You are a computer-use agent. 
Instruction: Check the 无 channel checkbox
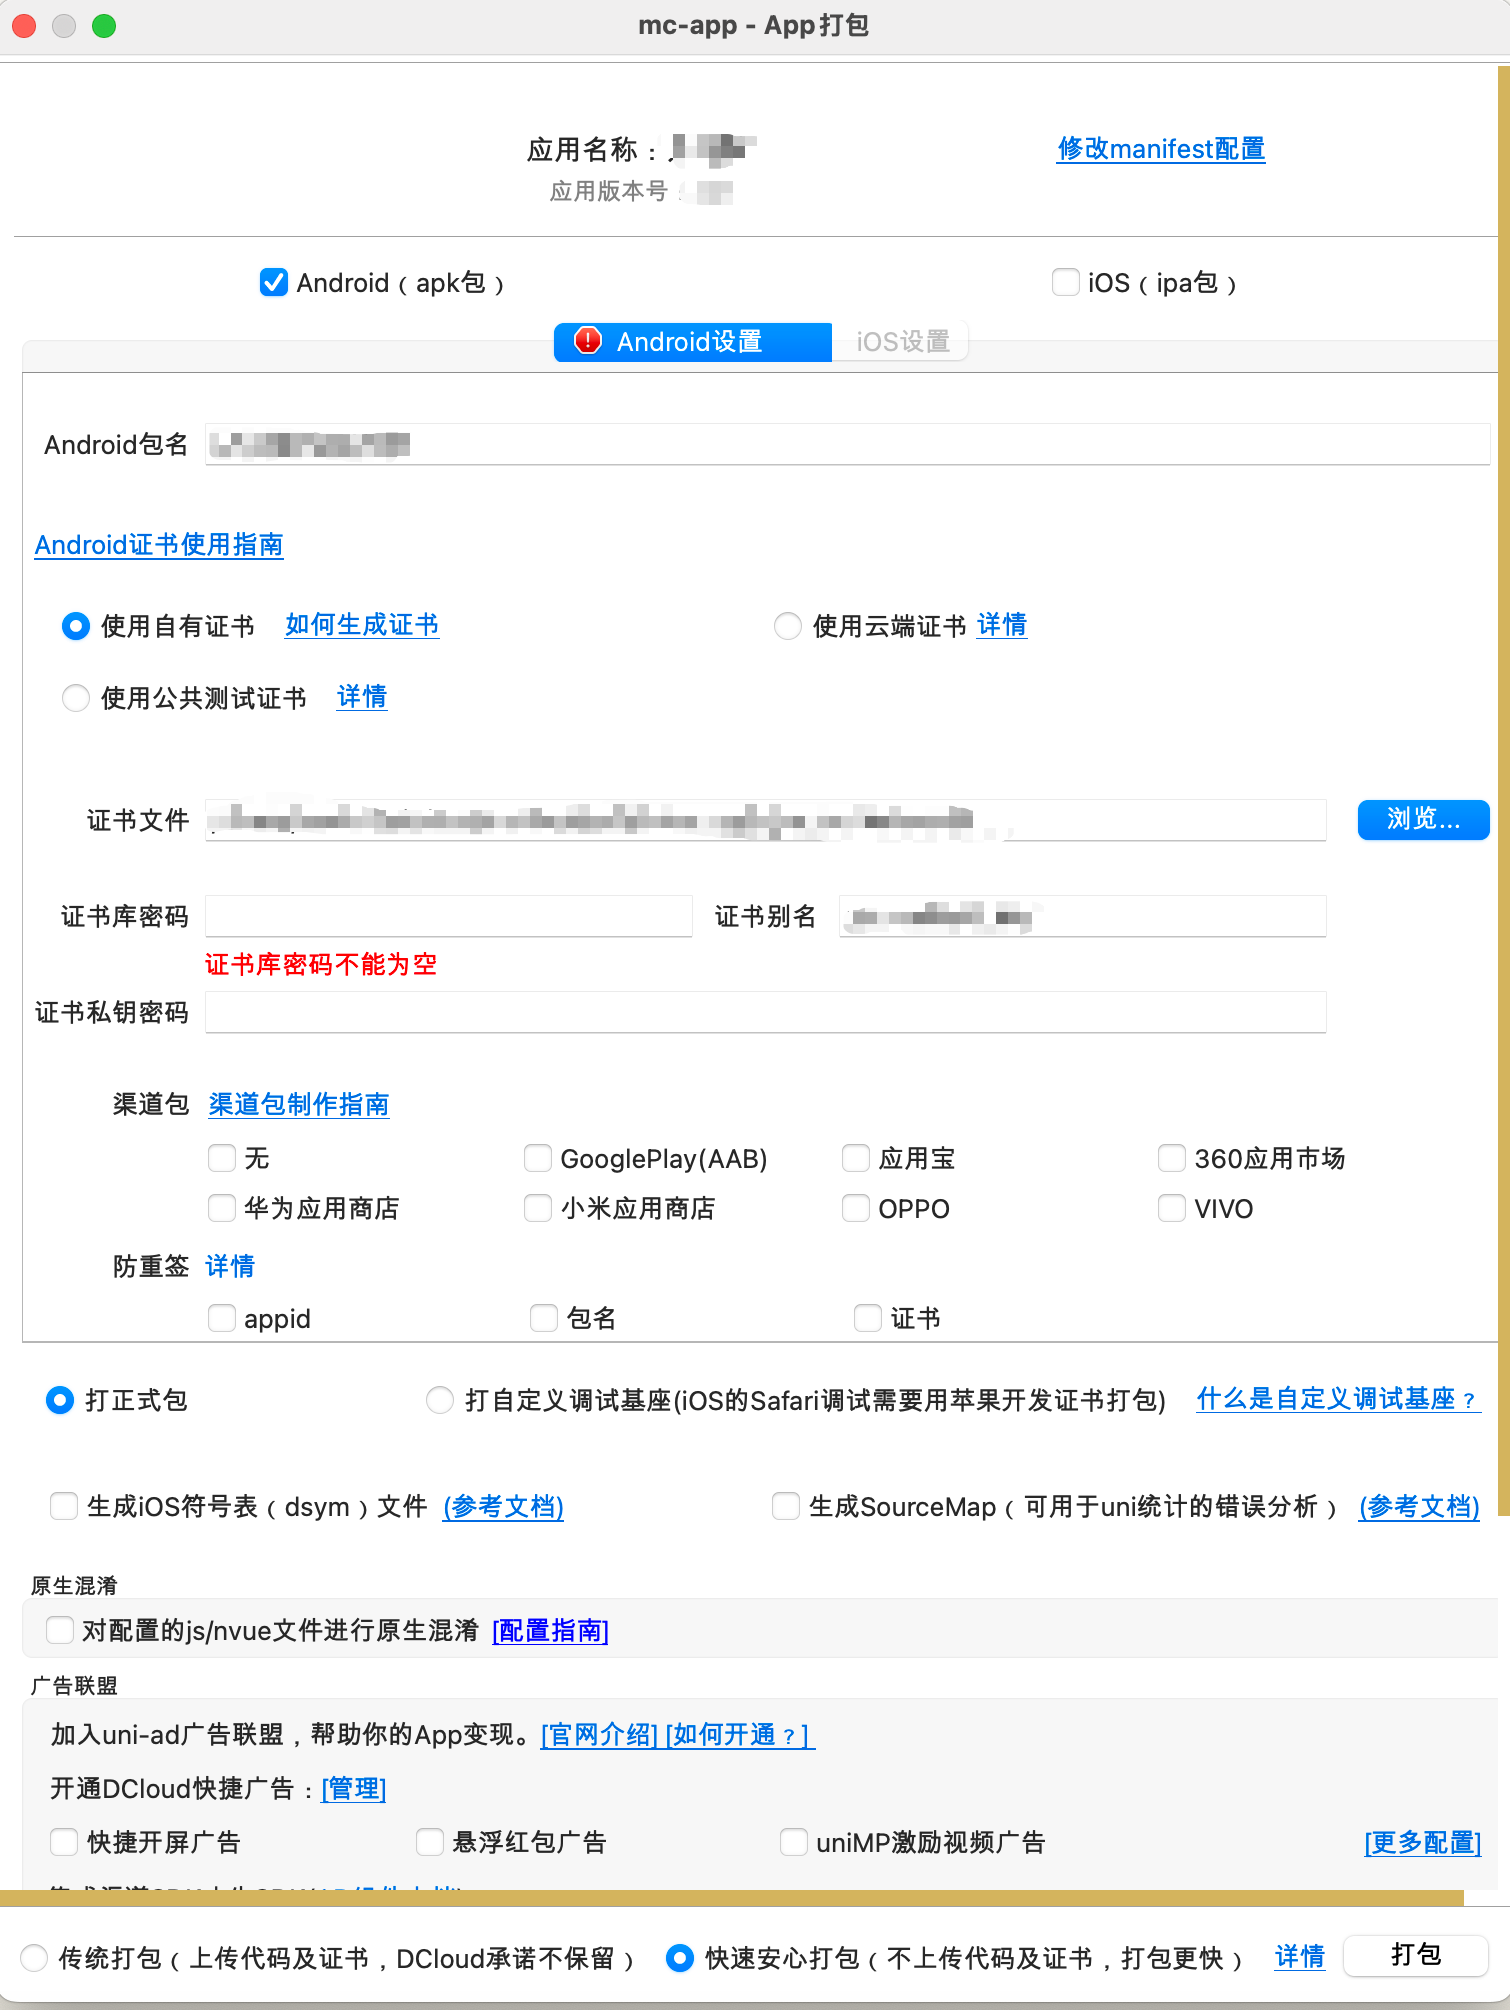pos(222,1158)
